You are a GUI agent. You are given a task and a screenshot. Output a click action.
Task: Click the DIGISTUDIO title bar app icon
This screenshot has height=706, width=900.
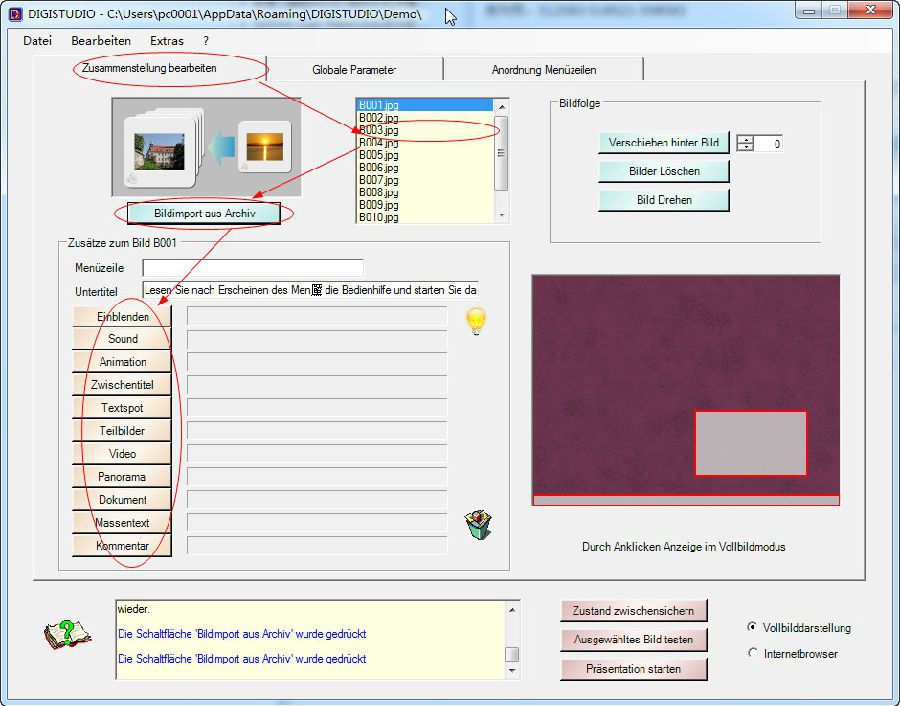[x=15, y=13]
